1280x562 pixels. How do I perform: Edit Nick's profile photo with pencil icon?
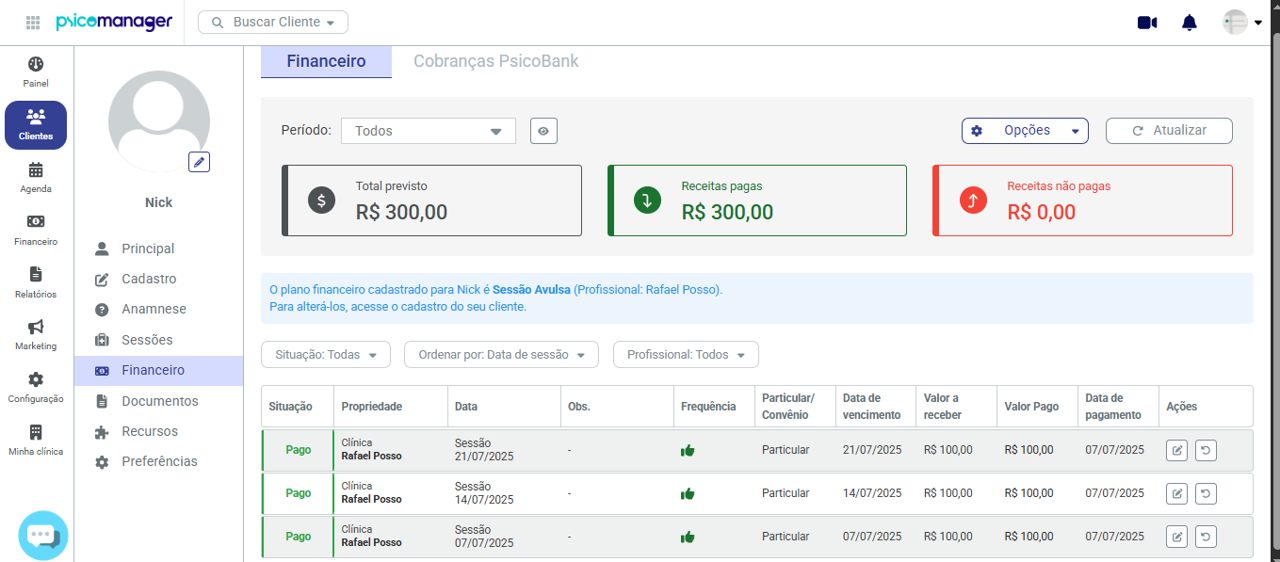pos(199,162)
